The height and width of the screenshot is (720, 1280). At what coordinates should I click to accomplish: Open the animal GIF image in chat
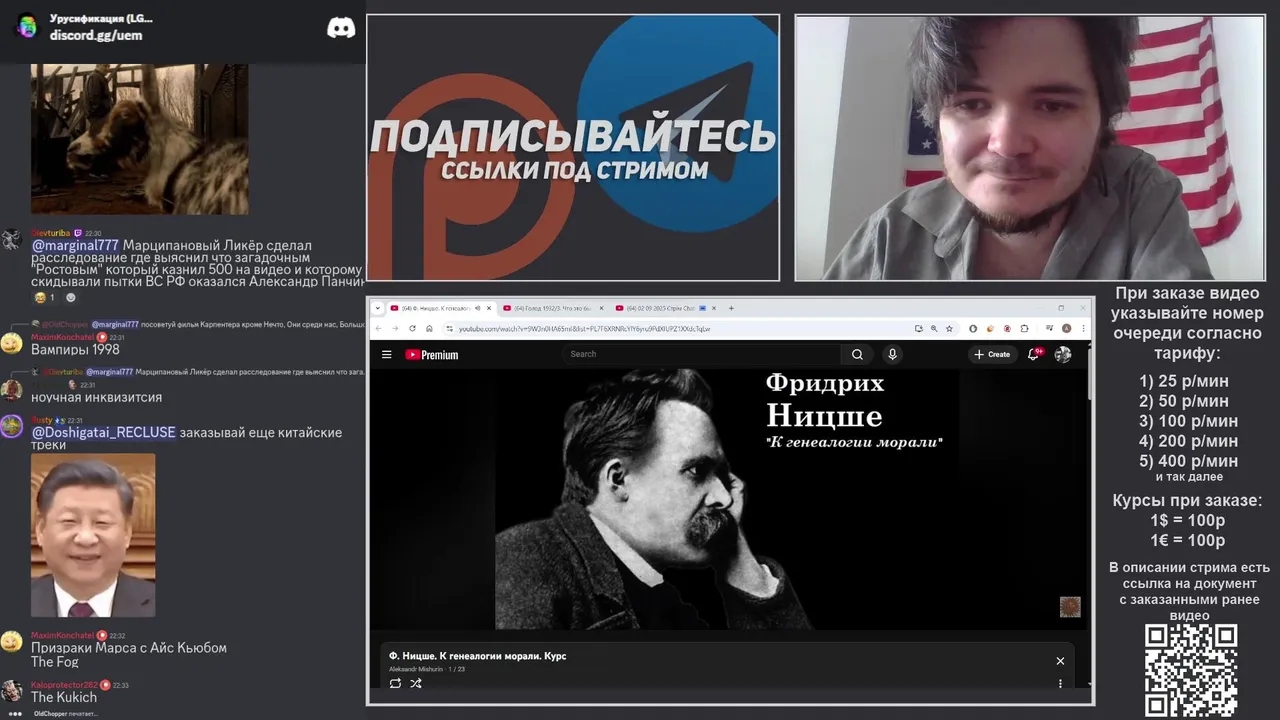tap(140, 138)
